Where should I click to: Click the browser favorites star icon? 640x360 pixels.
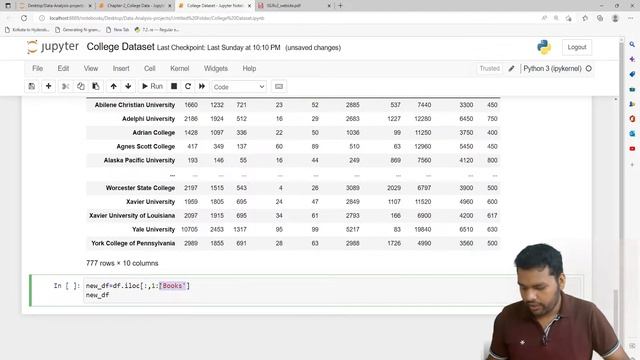(x=585, y=18)
